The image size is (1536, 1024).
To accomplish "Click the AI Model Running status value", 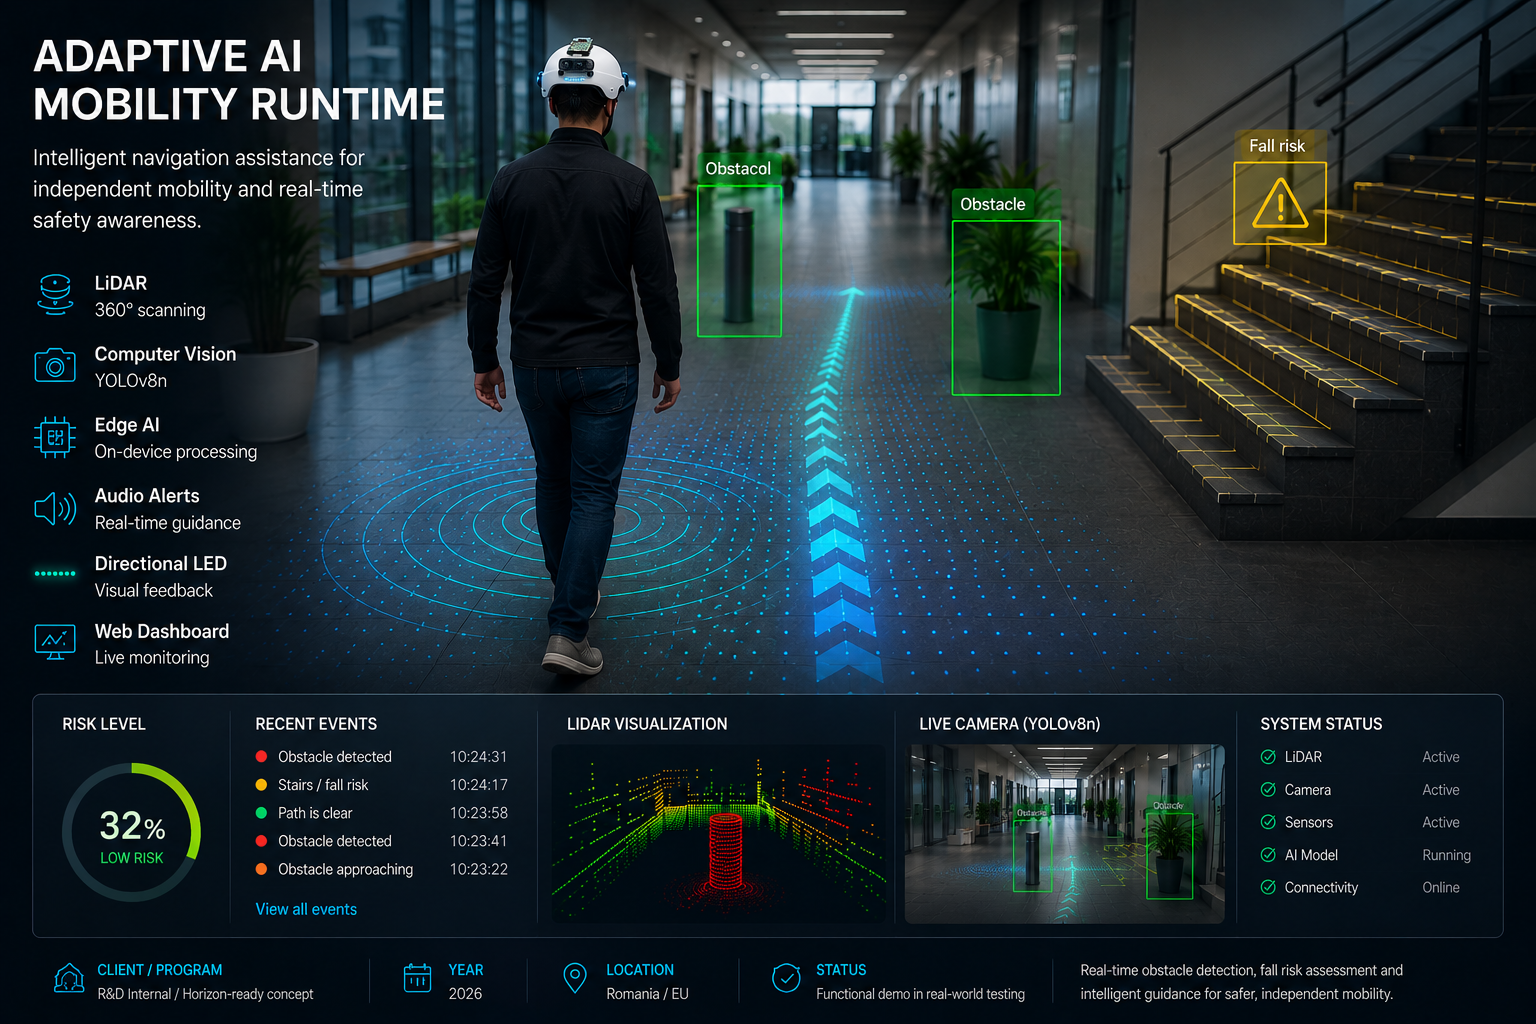I will (1446, 855).
